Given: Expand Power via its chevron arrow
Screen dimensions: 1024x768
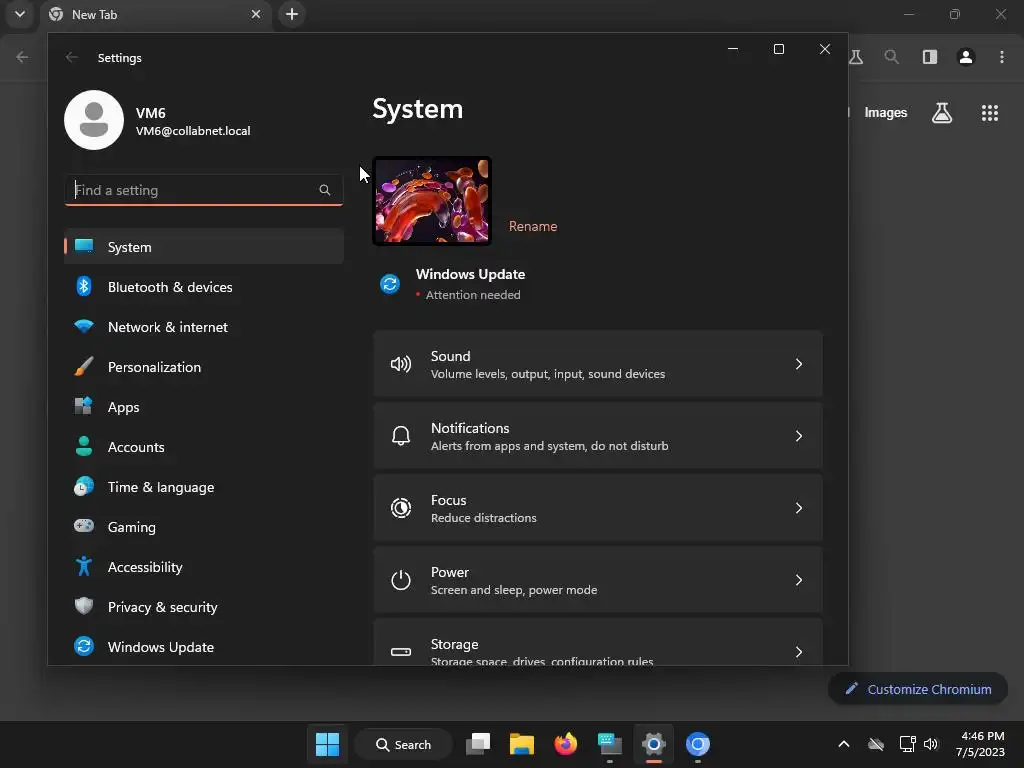Looking at the screenshot, I should (799, 579).
